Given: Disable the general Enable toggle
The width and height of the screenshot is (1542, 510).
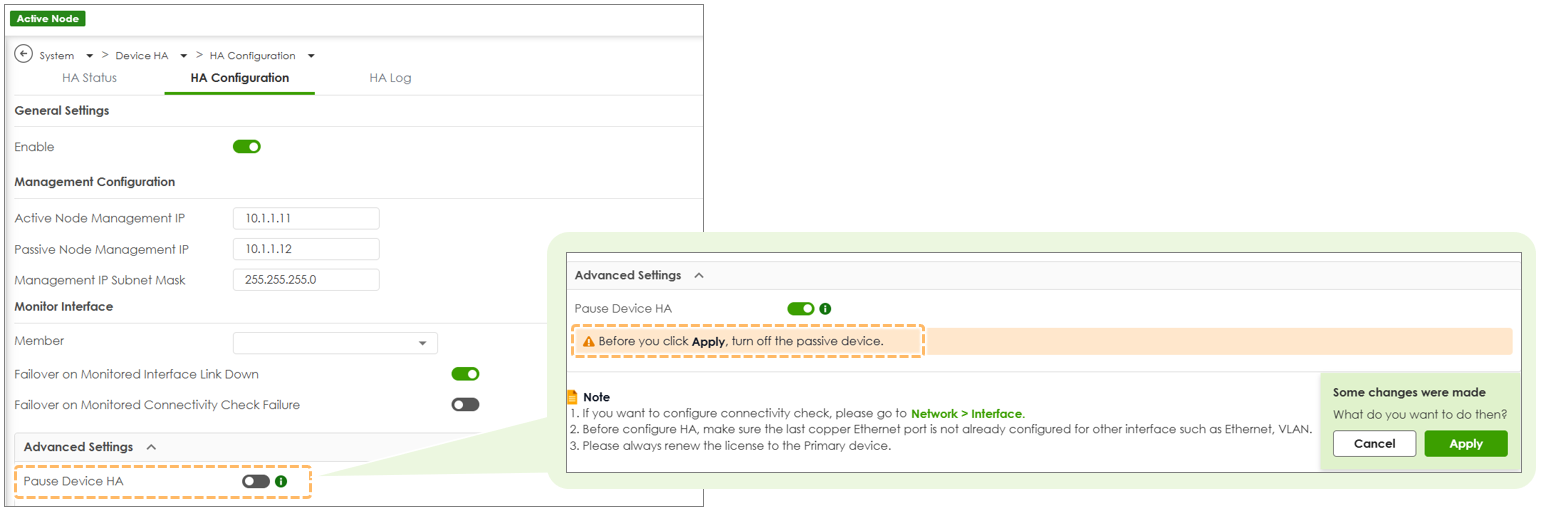Looking at the screenshot, I should point(247,147).
